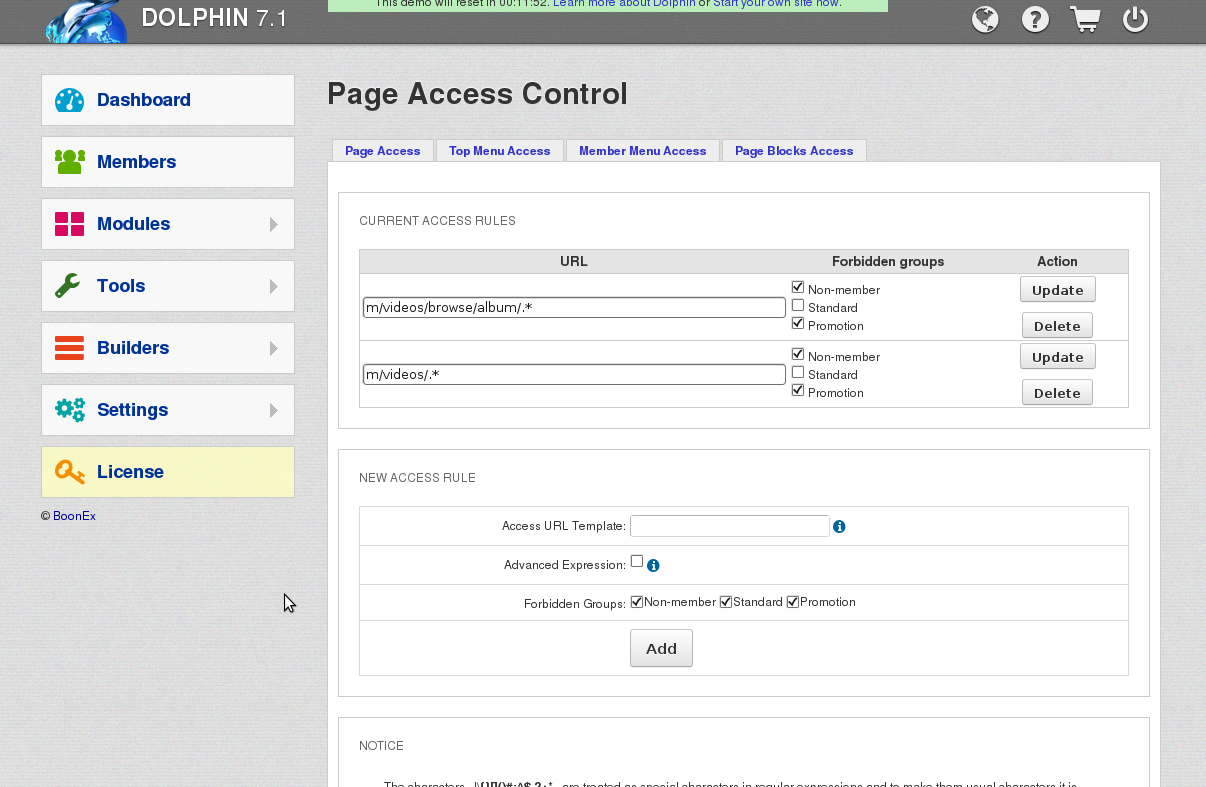The image size is (1206, 787).
Task: Switch to Top Menu Access tab
Action: (x=499, y=151)
